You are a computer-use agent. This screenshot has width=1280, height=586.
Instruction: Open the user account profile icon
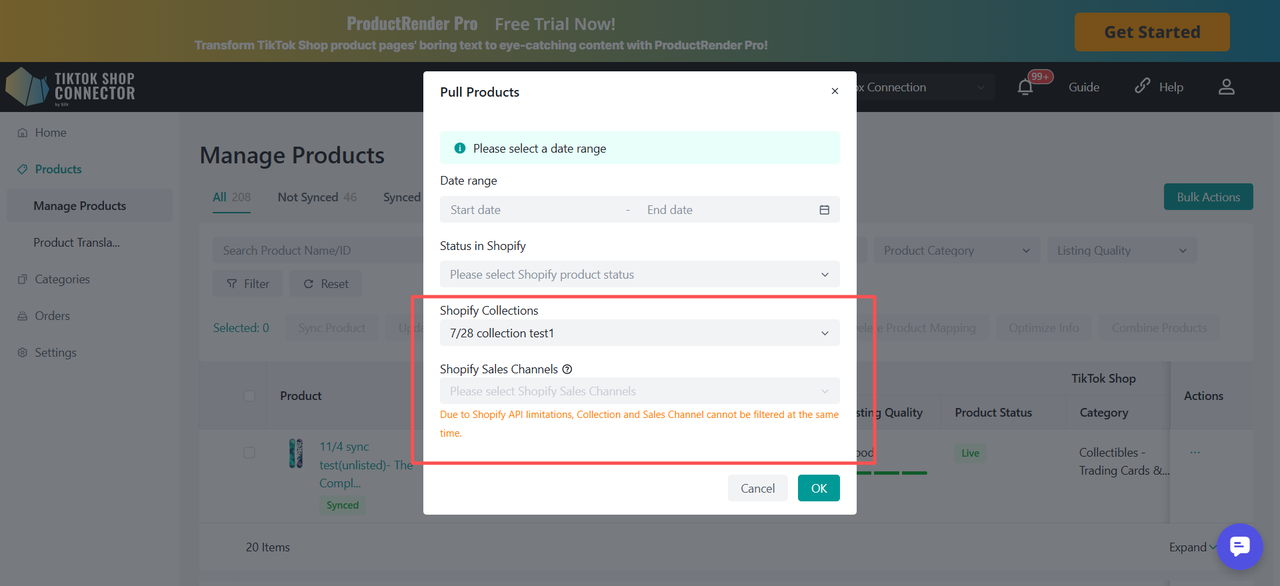pyautogui.click(x=1227, y=87)
